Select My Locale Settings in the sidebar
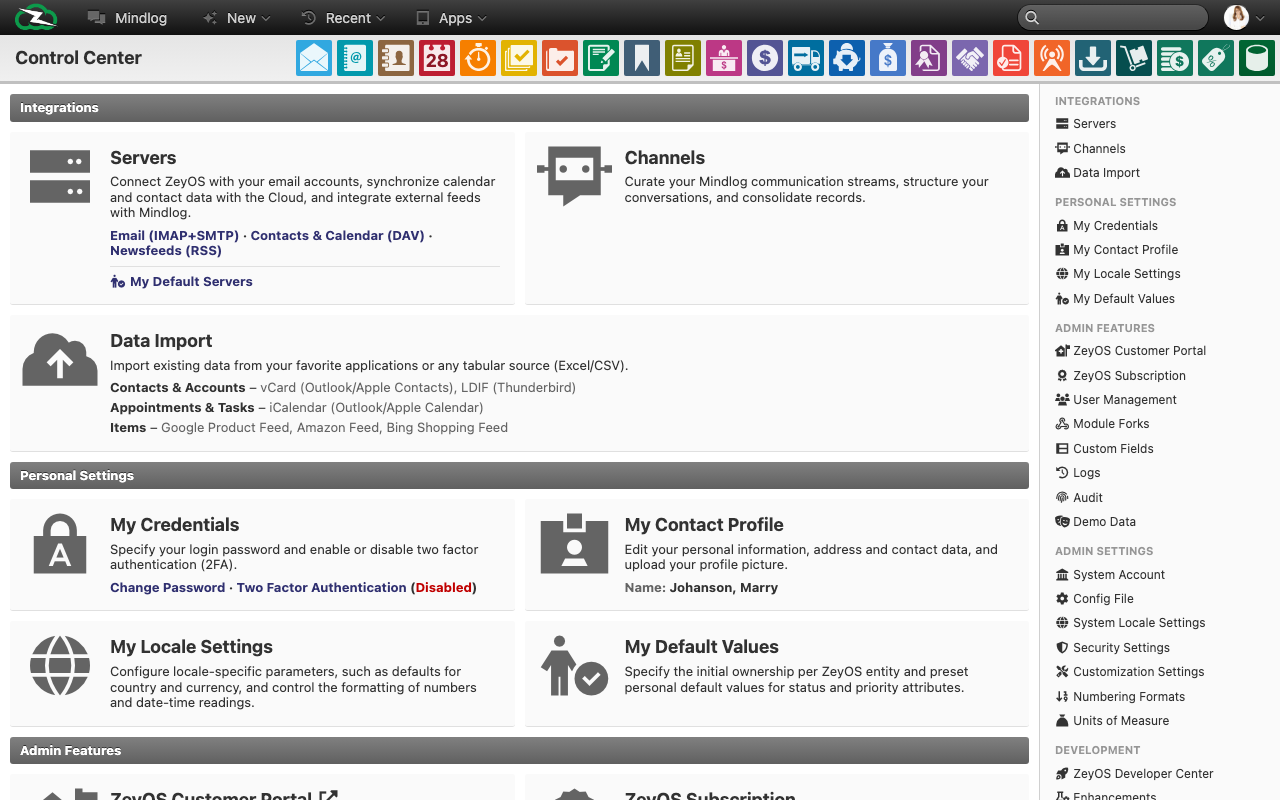 point(1118,274)
